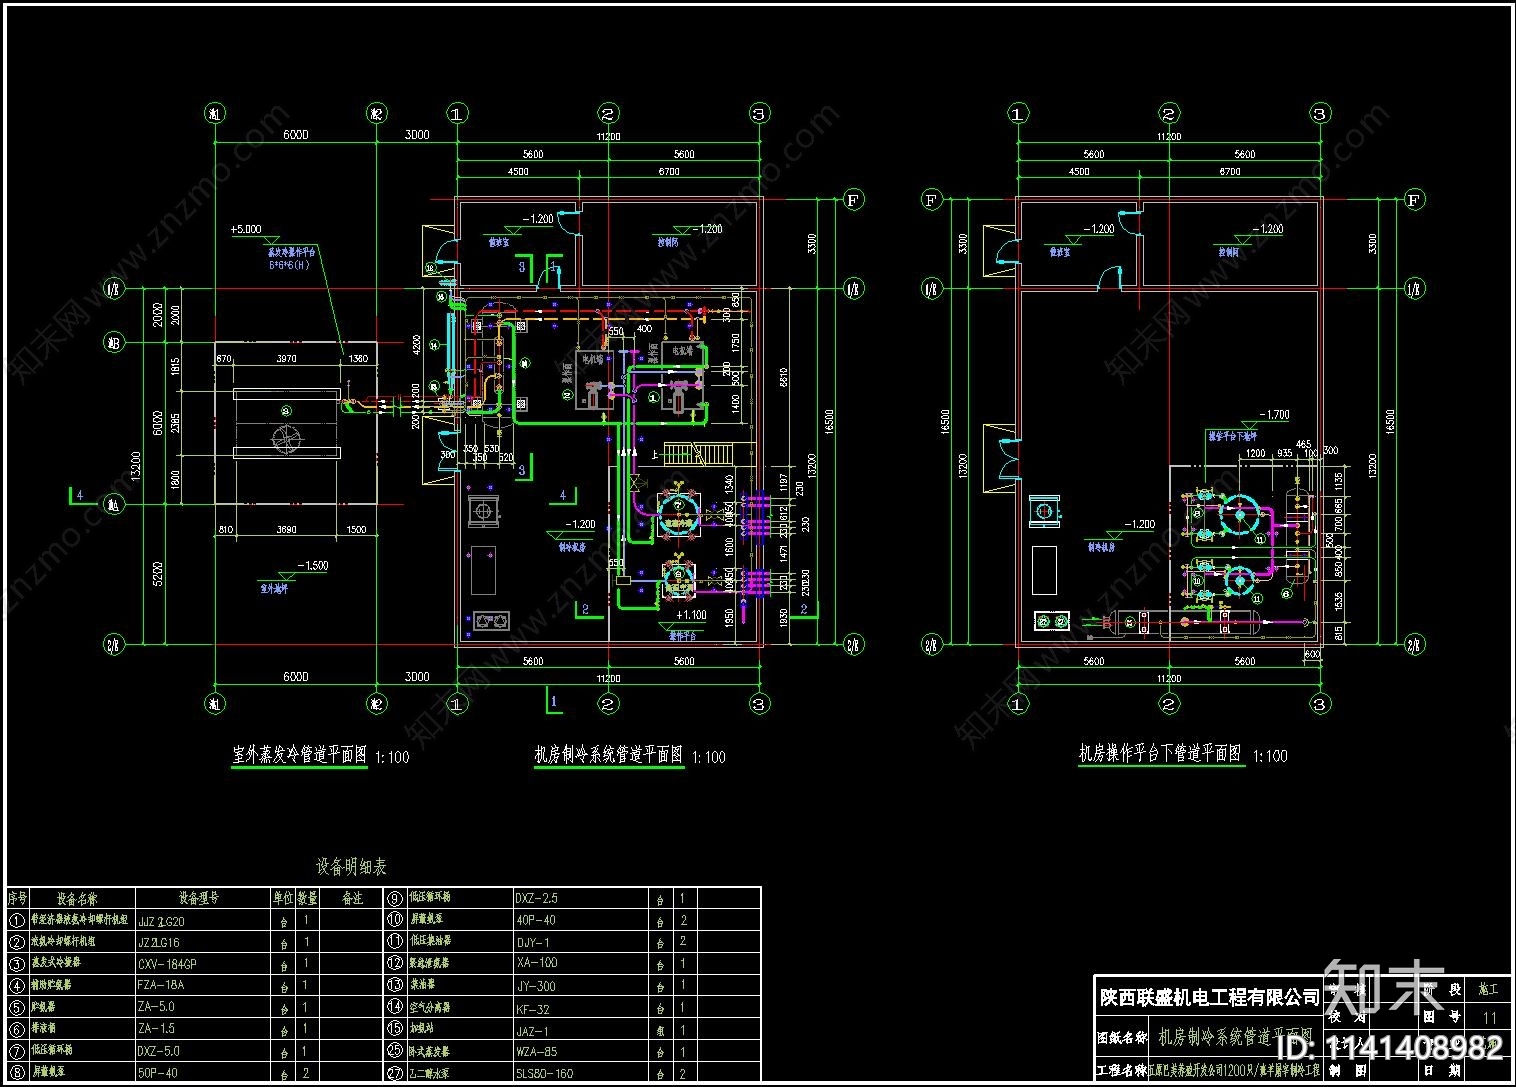Click the underlined 机房制冷系统管道平面图 title below the middle plan
Image resolution: width=1516 pixels, height=1087 pixels.
coord(608,755)
